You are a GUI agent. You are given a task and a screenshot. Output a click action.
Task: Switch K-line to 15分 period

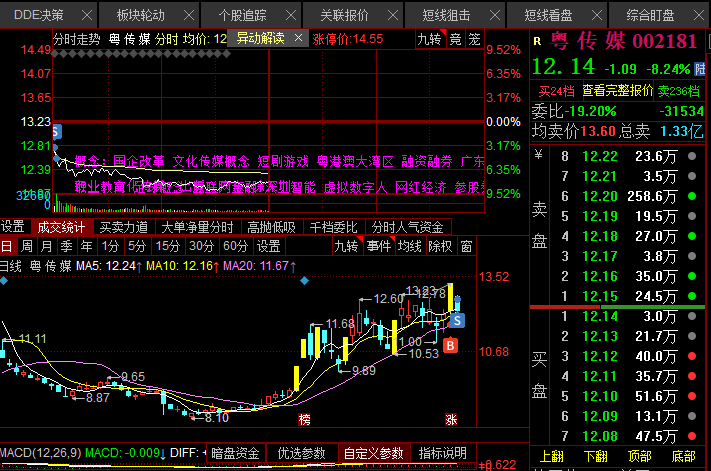[167, 246]
